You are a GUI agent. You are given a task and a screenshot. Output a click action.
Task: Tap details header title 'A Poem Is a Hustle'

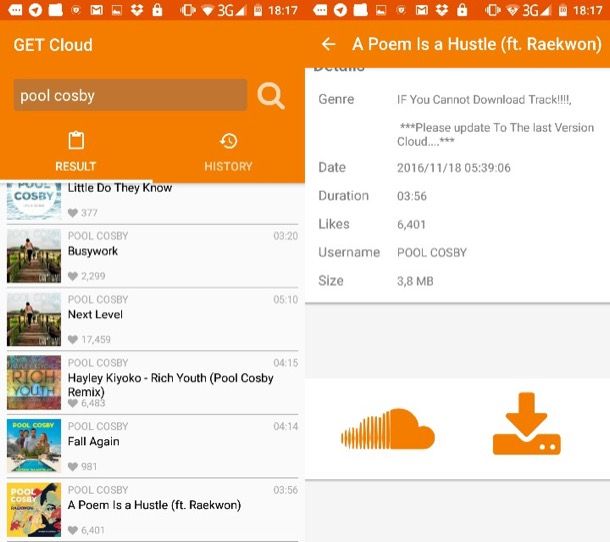(477, 44)
